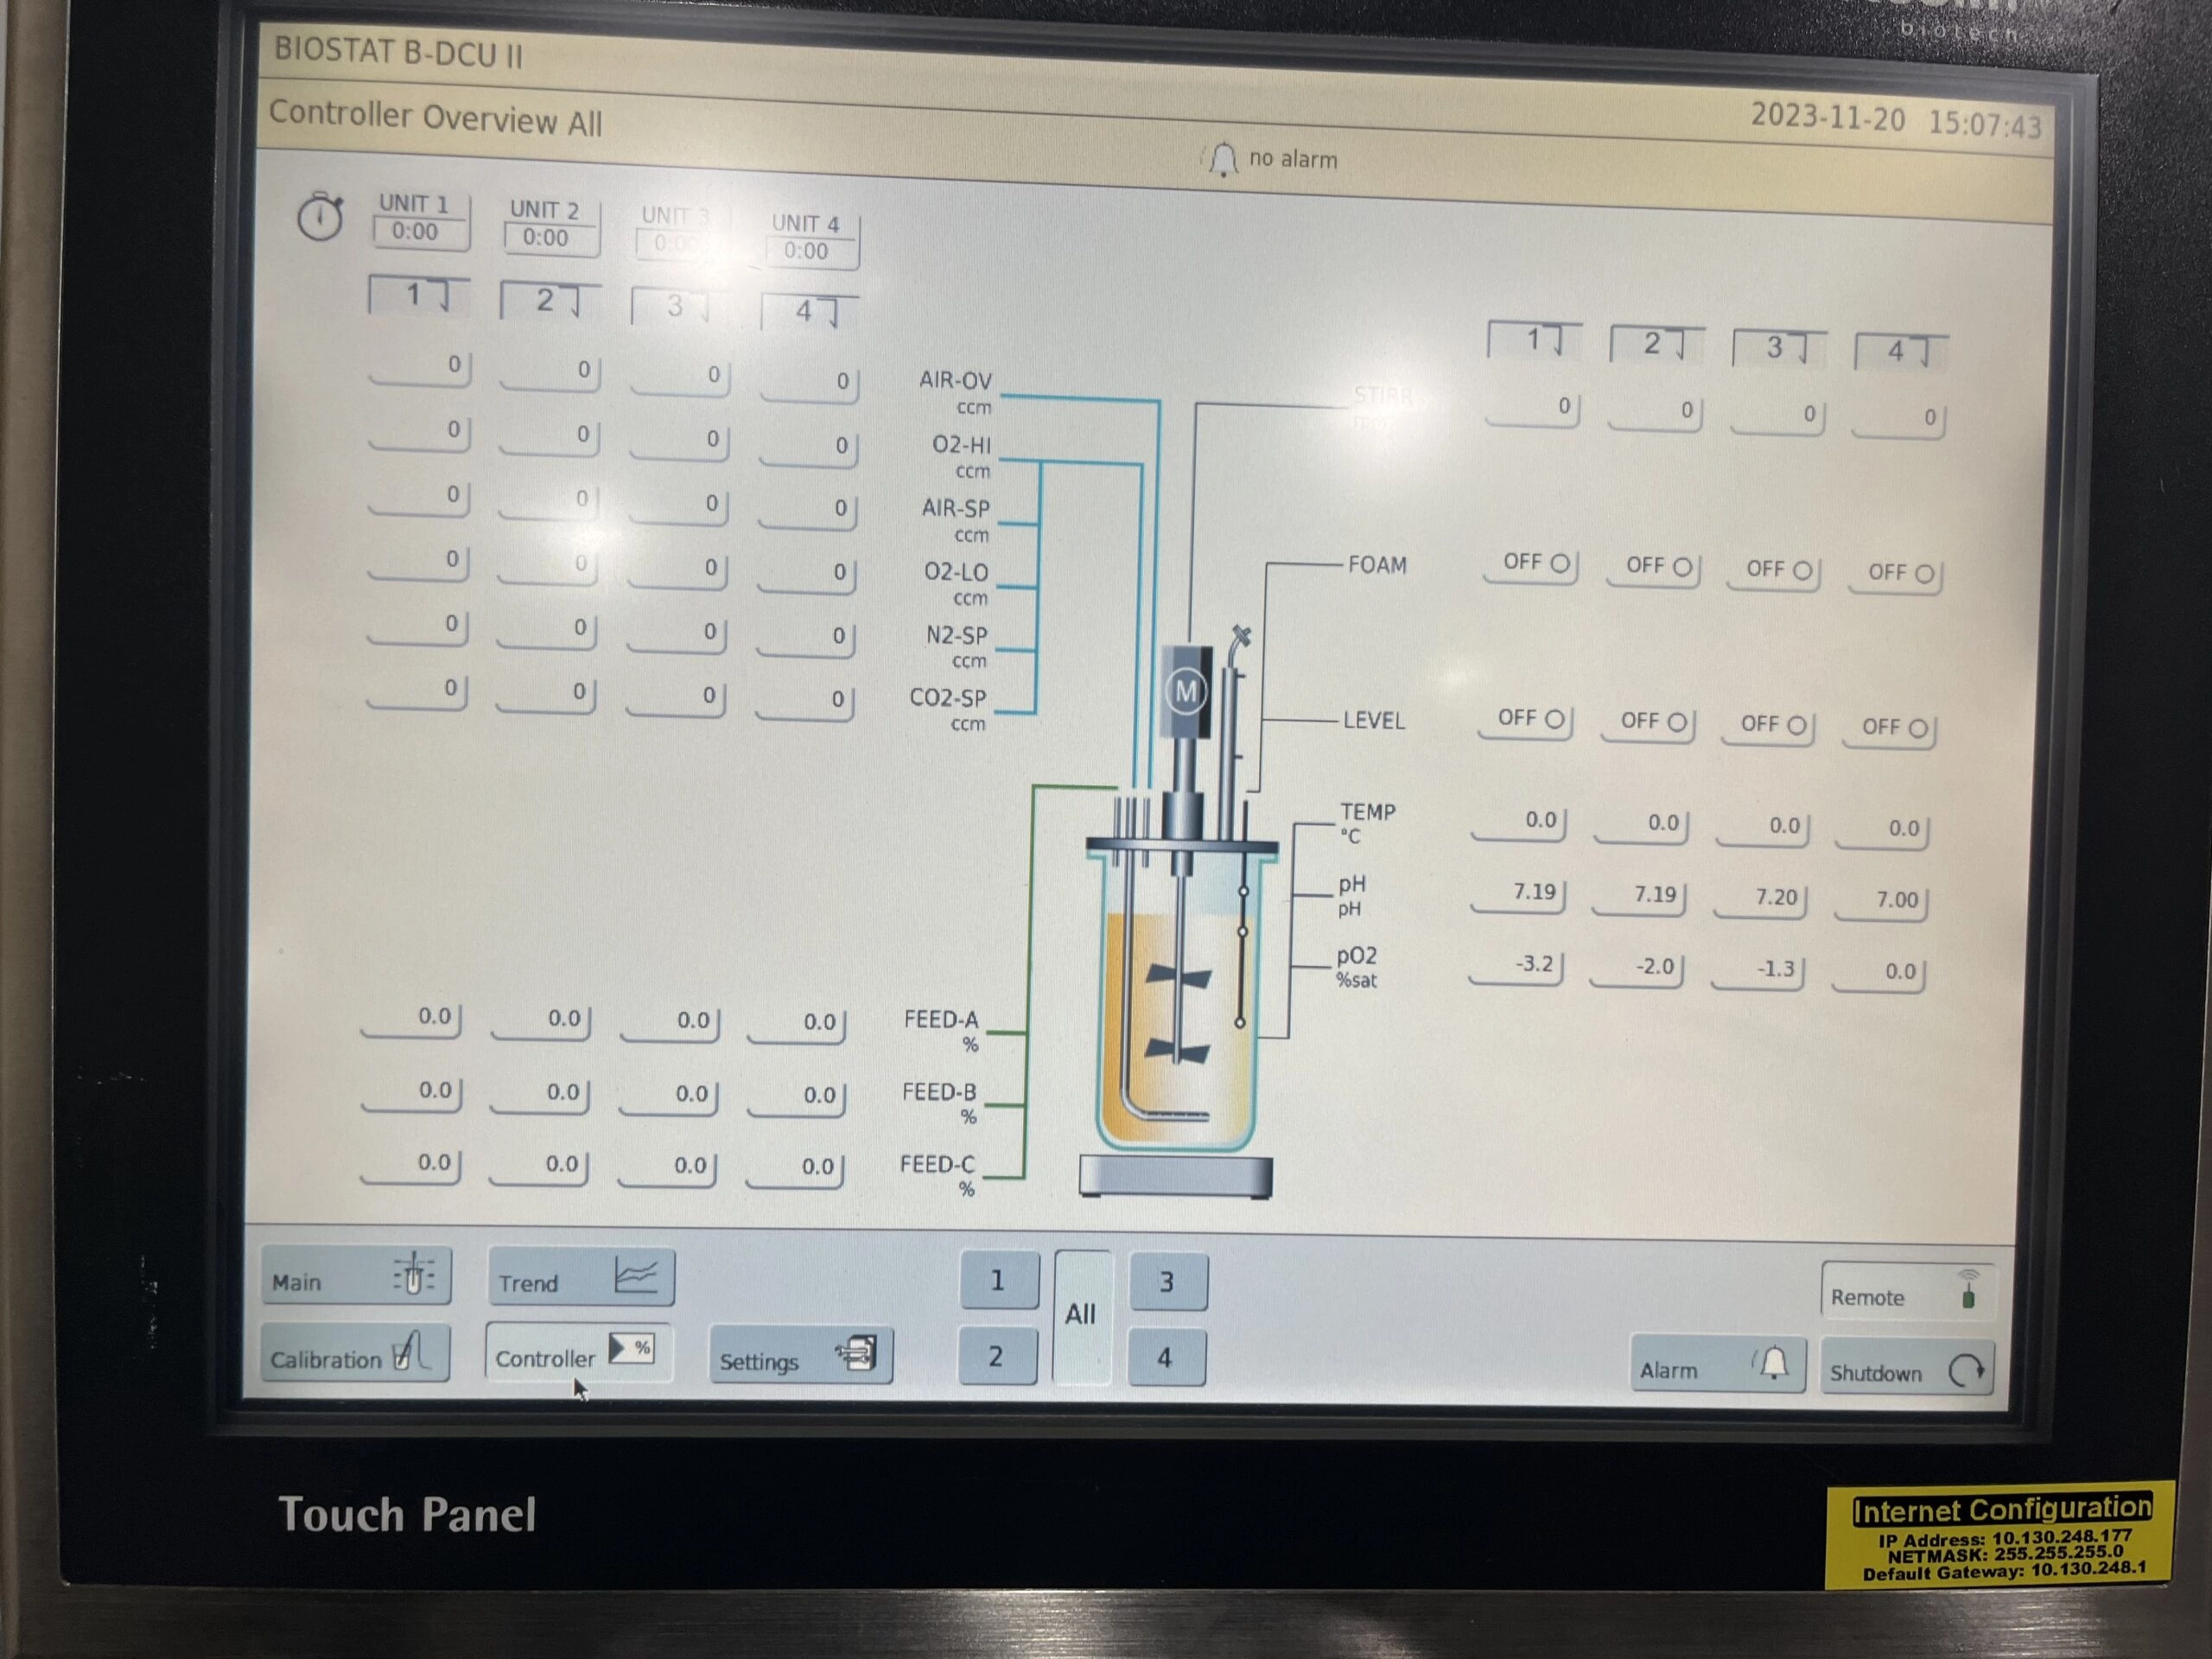Open the Controller menu button
Viewport: 2212px width, 1659px height.
(x=578, y=1355)
